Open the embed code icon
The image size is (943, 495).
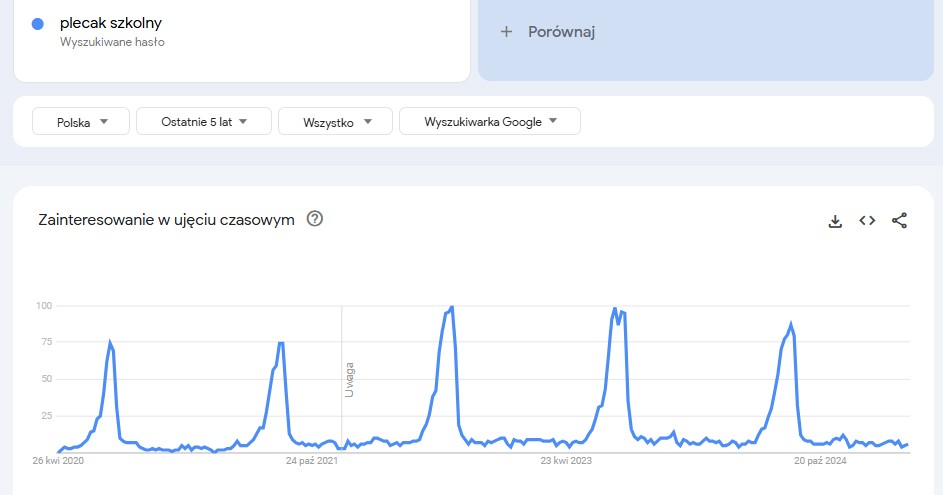click(867, 221)
